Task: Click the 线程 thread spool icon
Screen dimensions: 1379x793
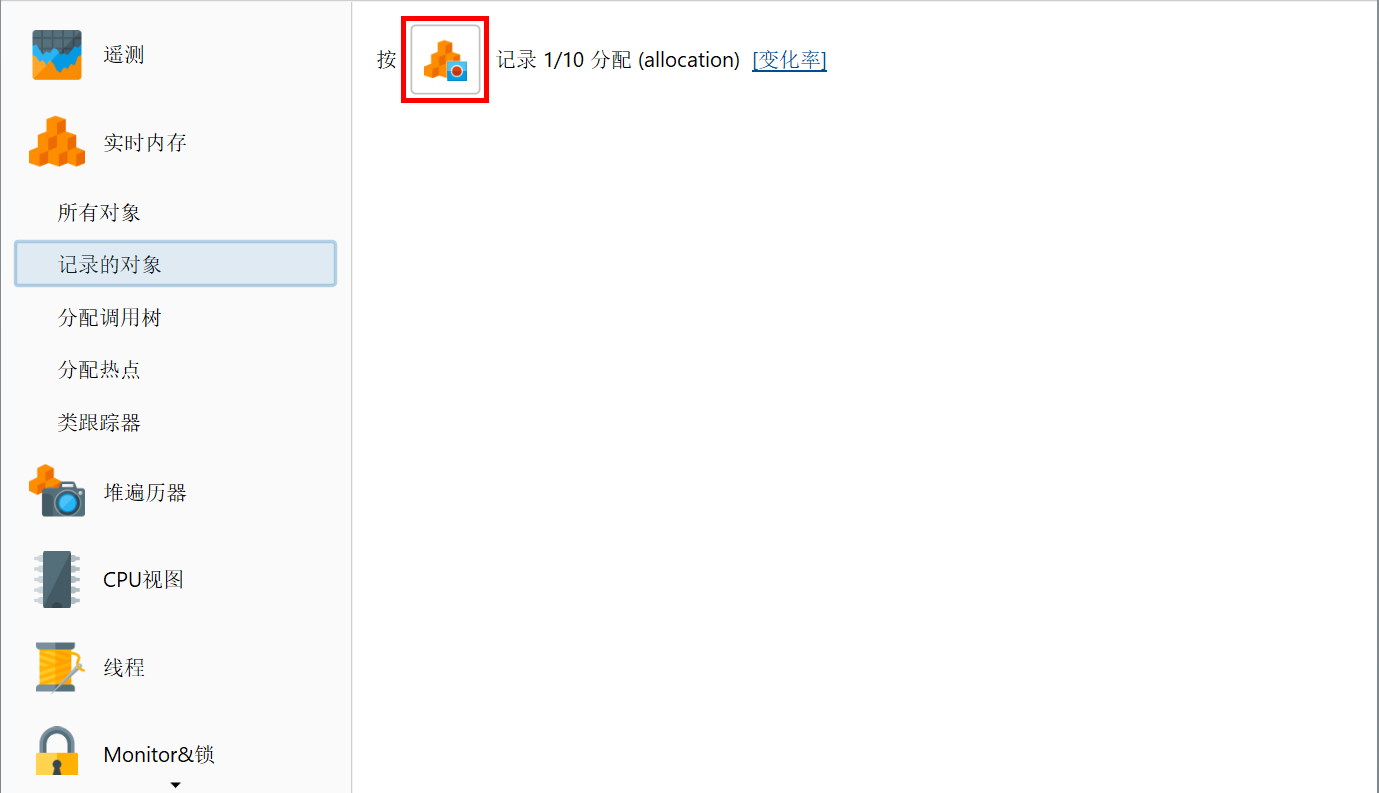Action: click(x=59, y=667)
